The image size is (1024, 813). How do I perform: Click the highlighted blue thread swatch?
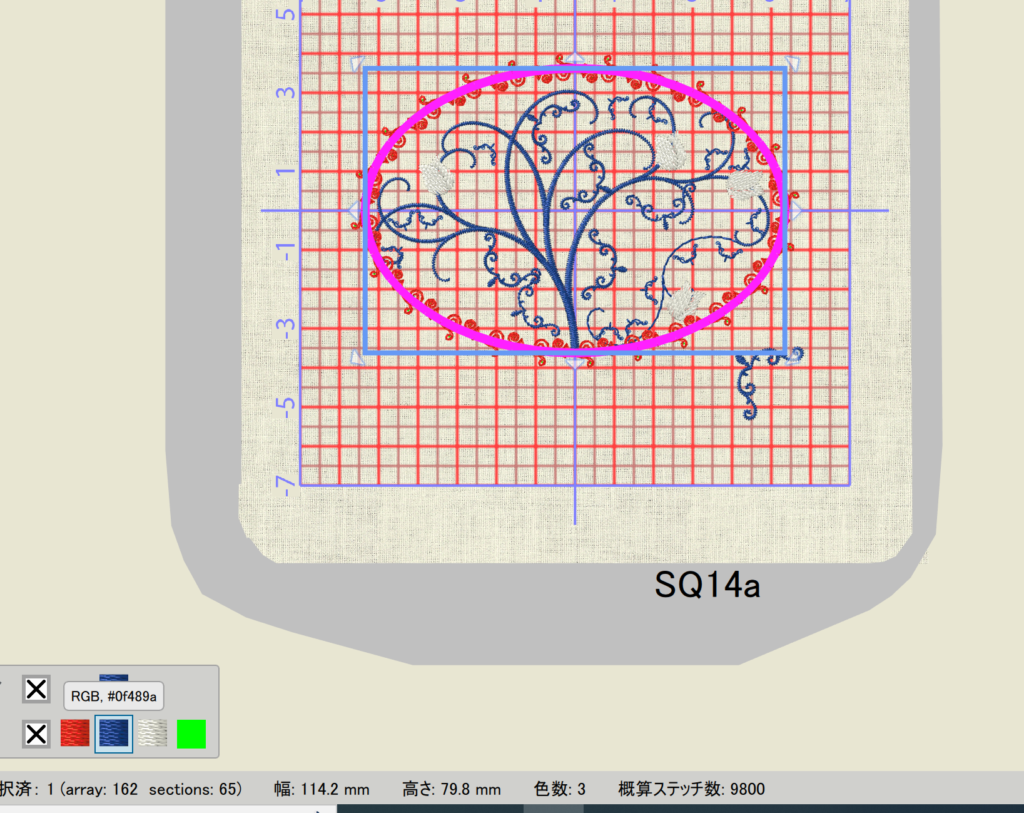tap(113, 734)
